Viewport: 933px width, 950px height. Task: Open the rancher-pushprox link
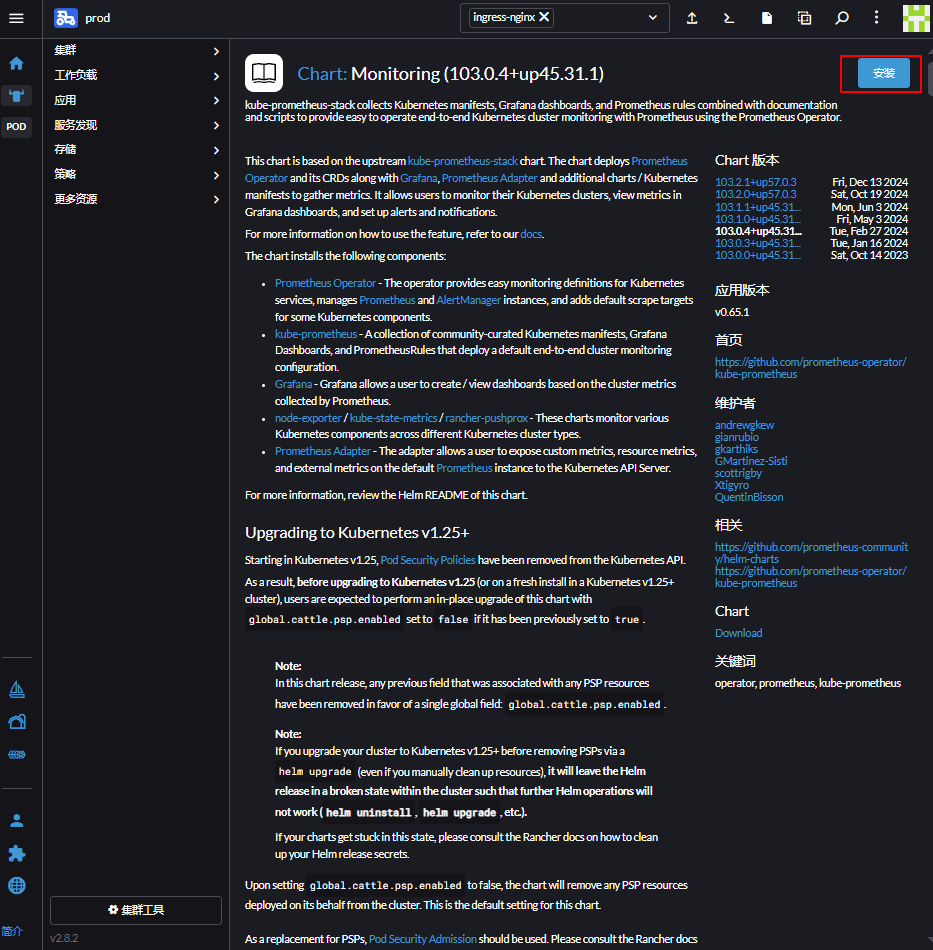(x=486, y=418)
